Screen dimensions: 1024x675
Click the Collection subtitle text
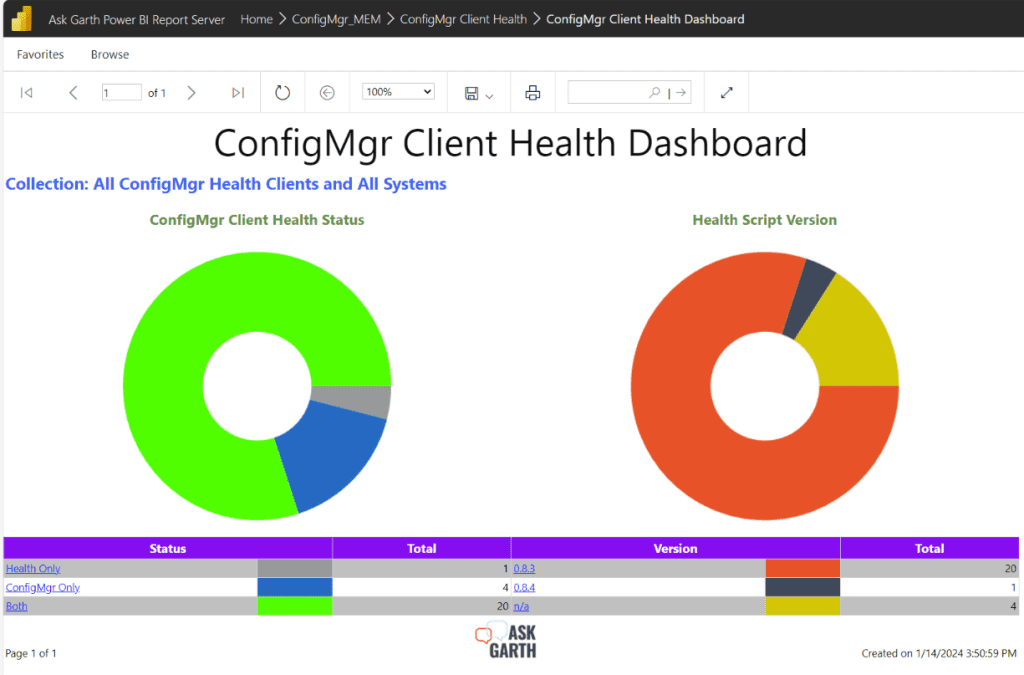point(226,184)
